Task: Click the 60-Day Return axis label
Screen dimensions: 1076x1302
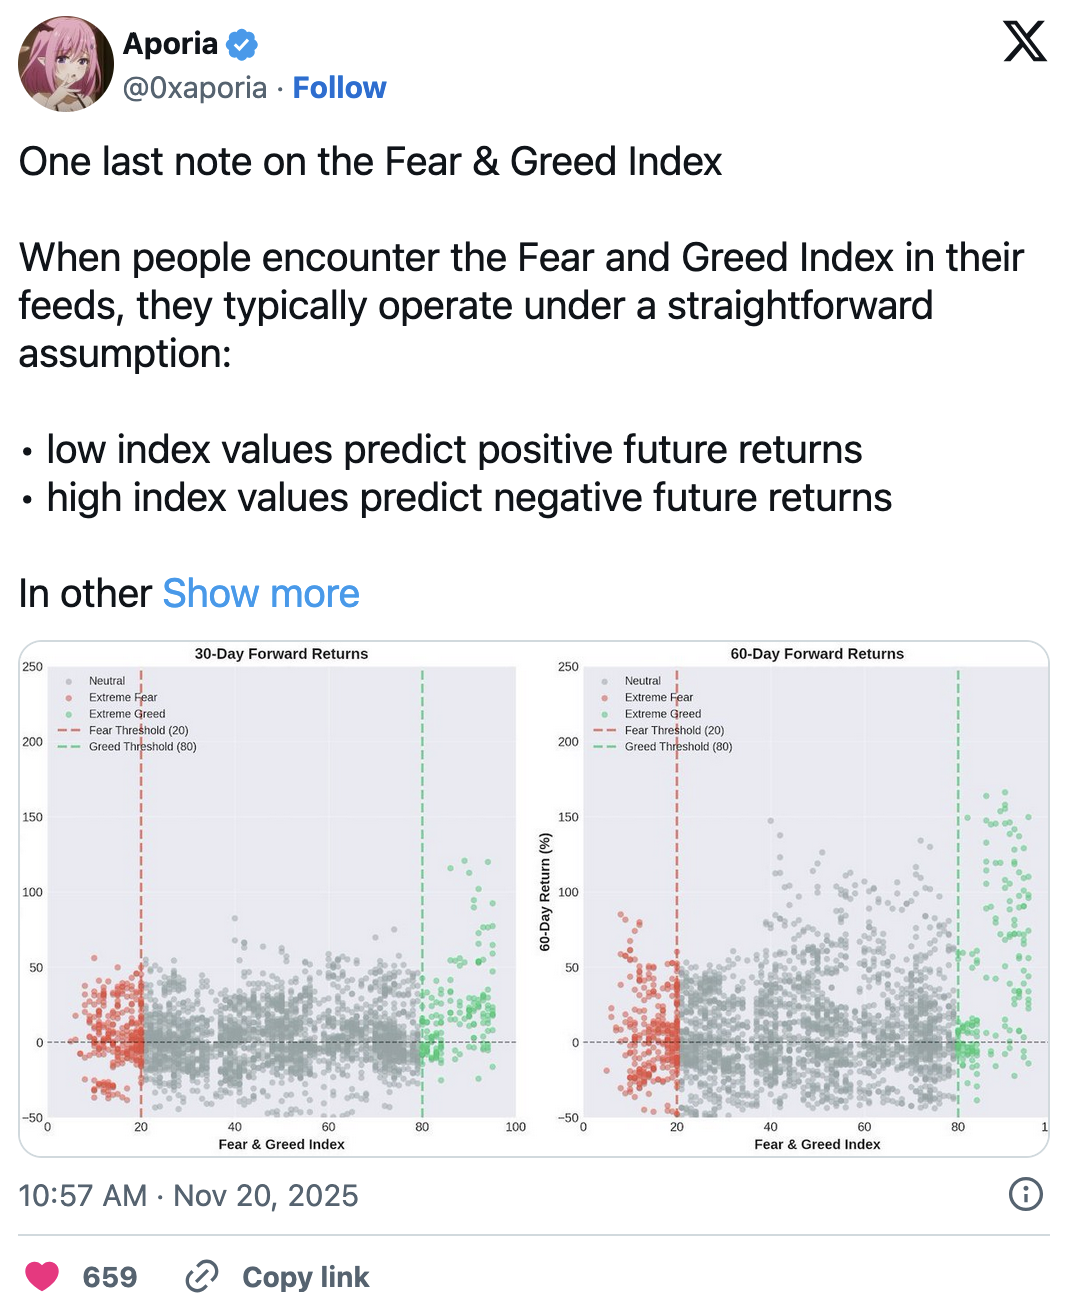Action: pyautogui.click(x=545, y=891)
